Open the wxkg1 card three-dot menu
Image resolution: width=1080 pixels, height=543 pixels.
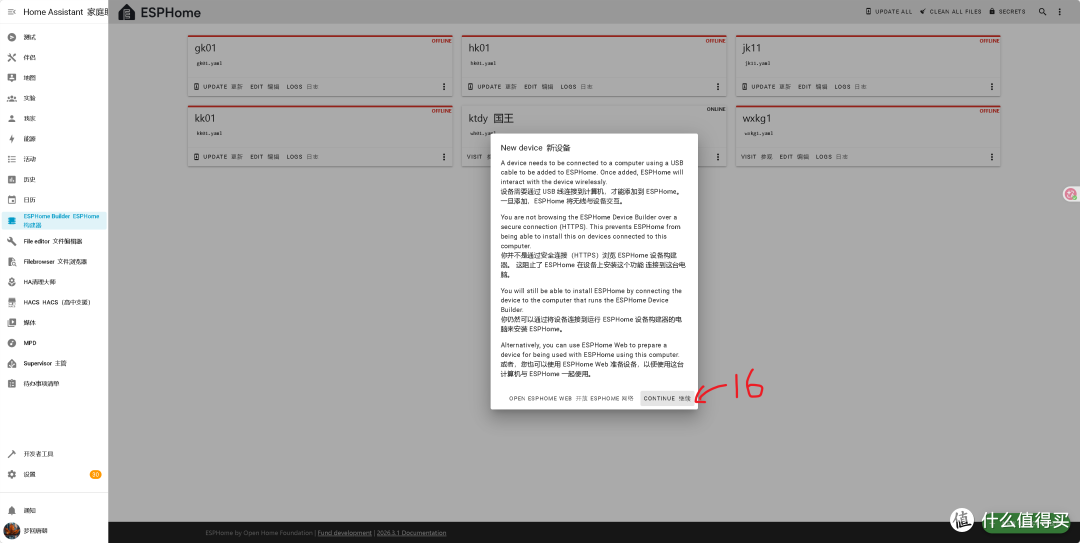click(992, 157)
